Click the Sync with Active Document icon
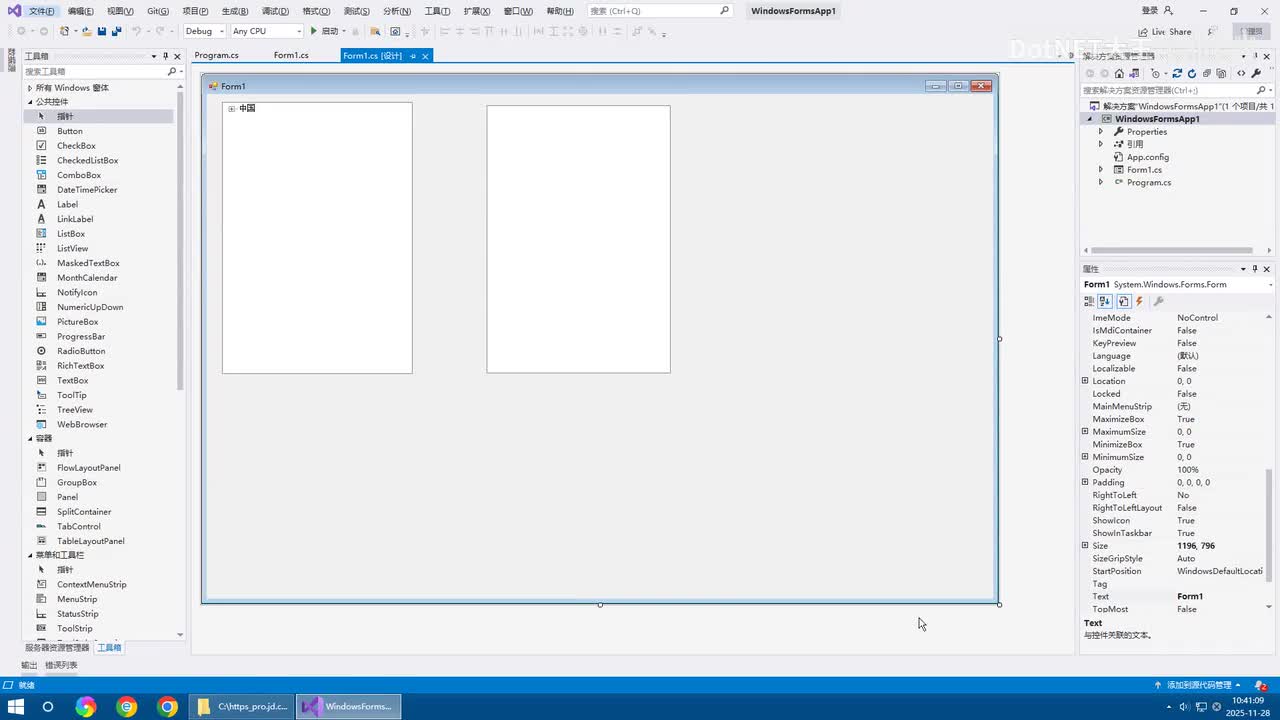Screen dimensions: 1280x720 [x=1176, y=73]
